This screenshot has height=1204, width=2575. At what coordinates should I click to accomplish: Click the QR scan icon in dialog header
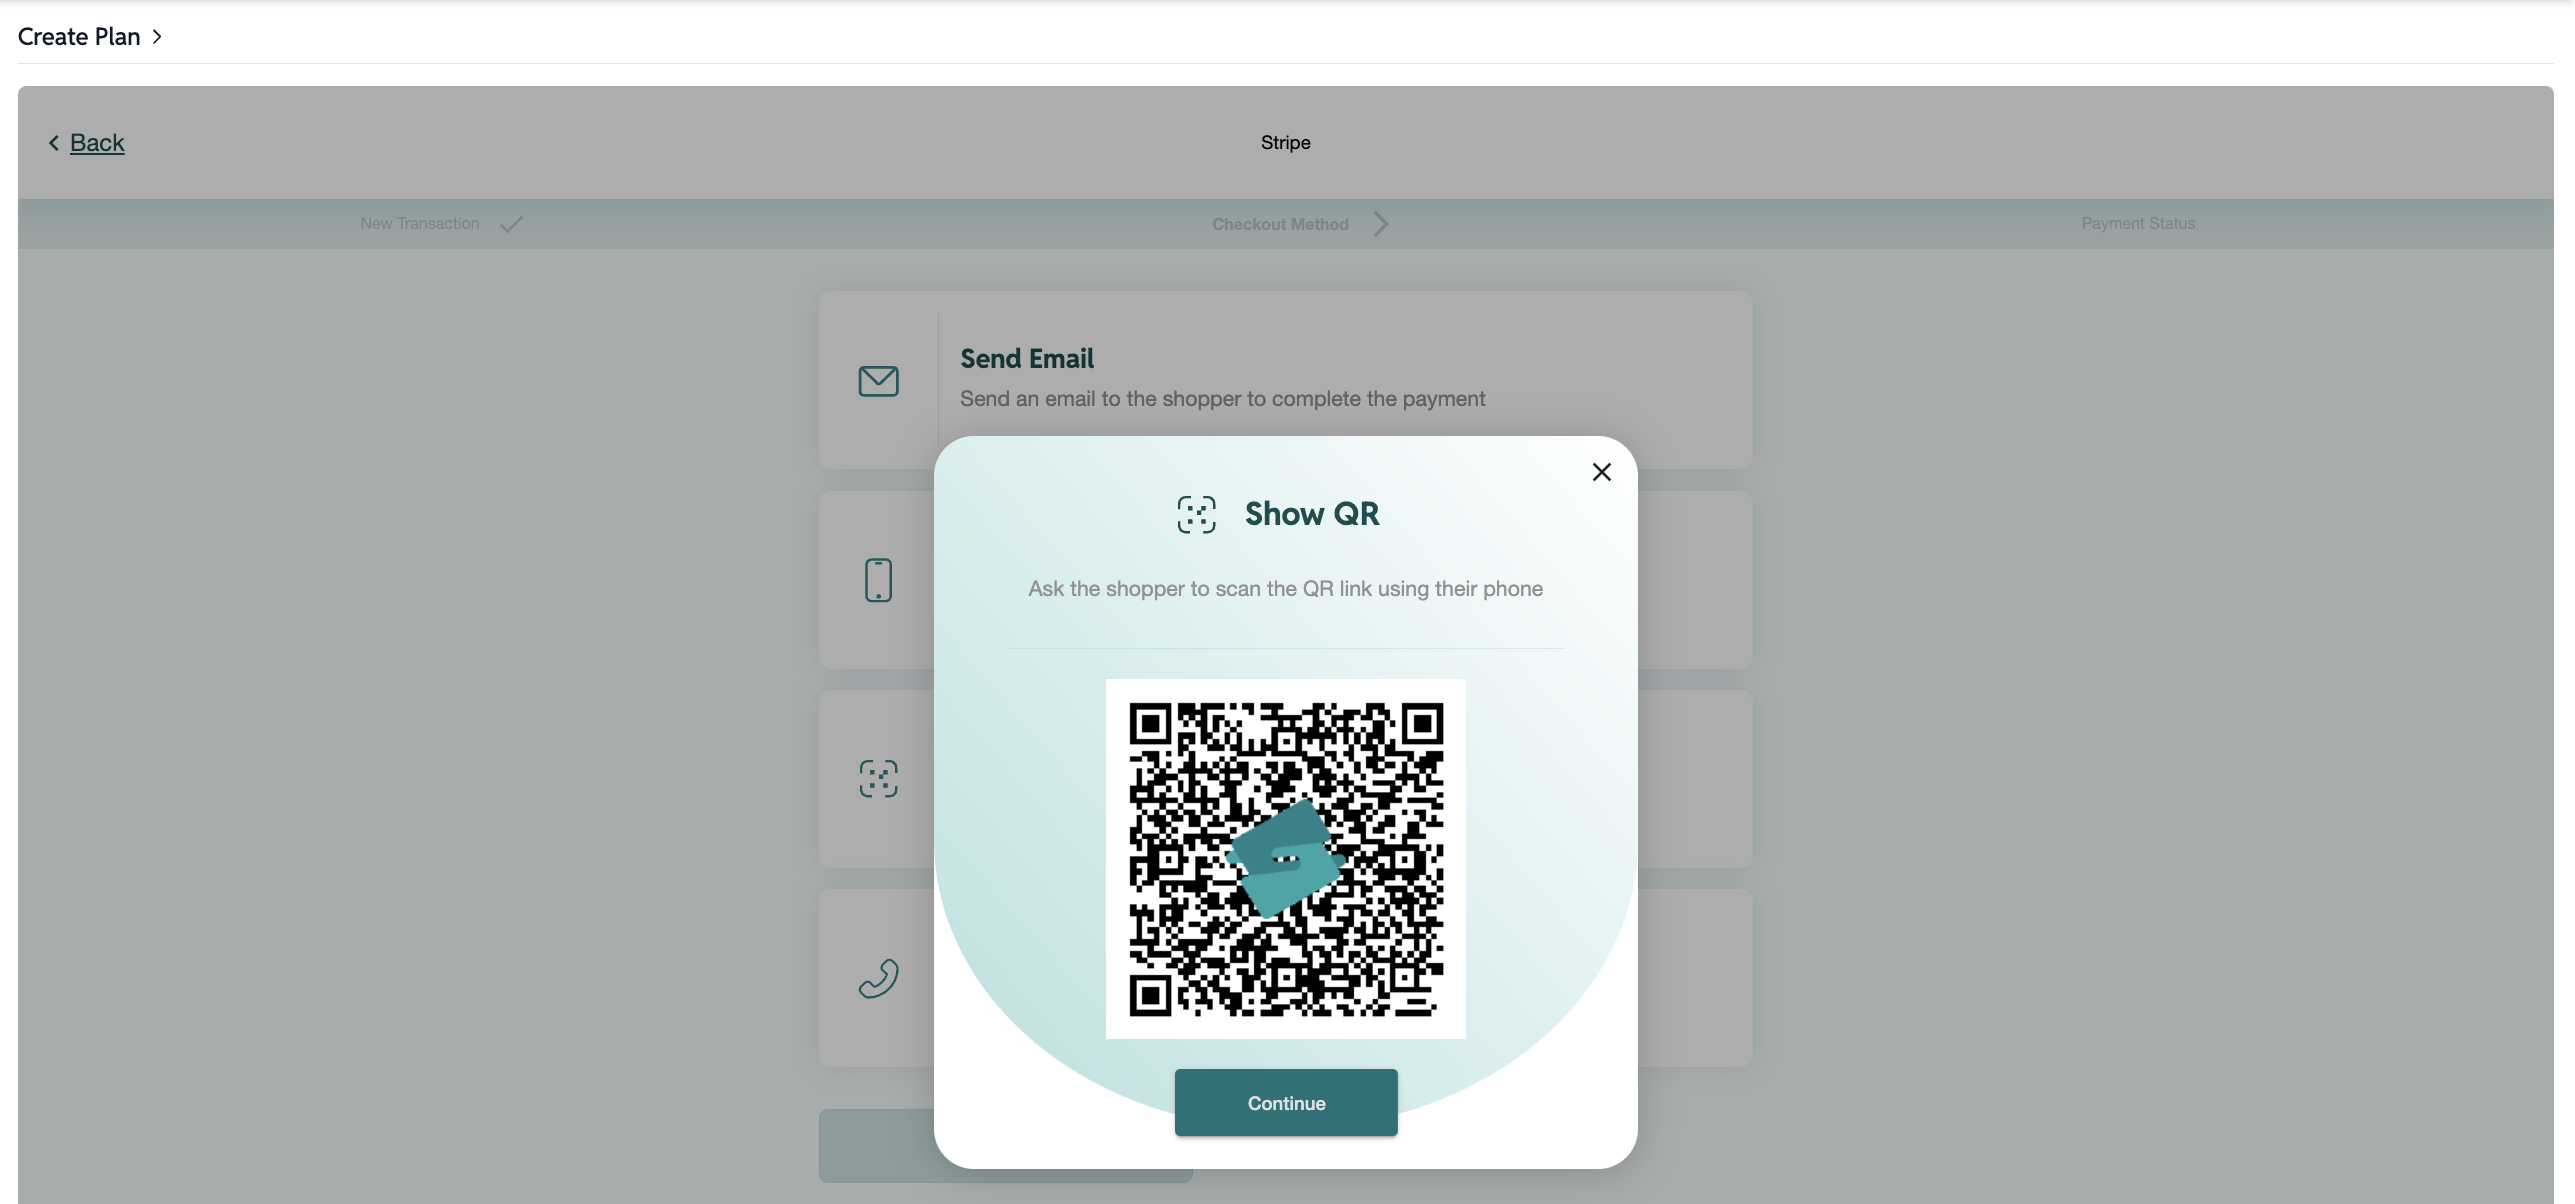click(x=1196, y=514)
